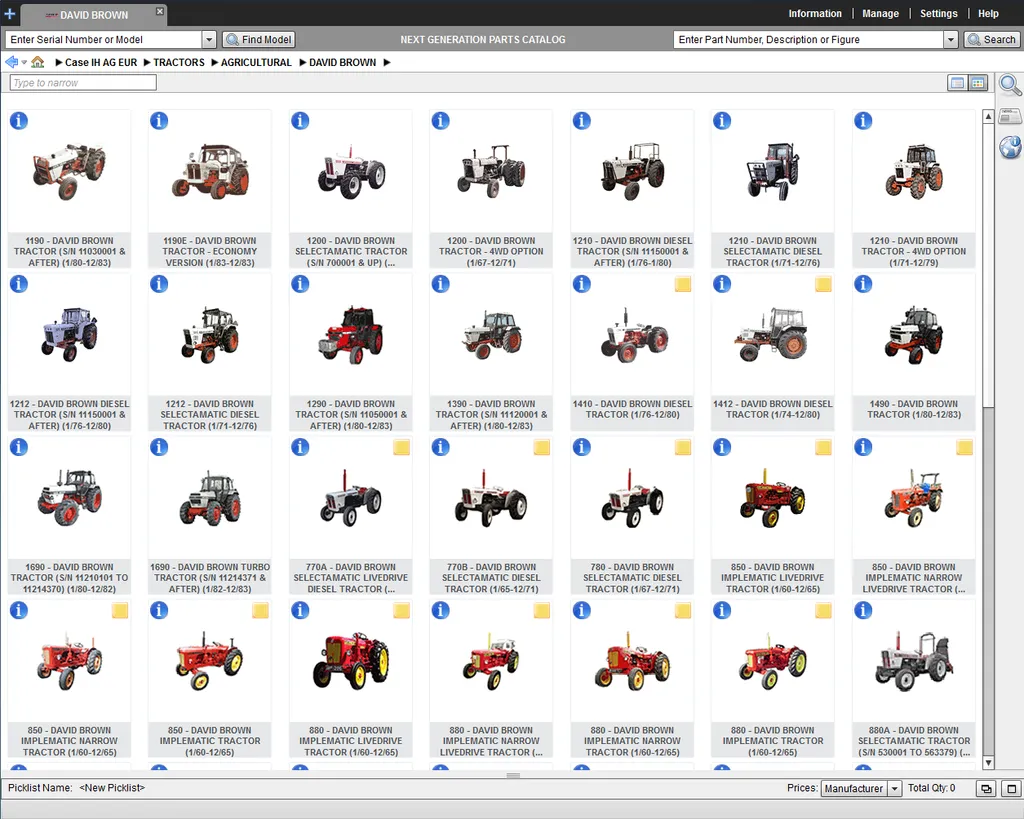Click the Search button
The image size is (1024, 819).
pyautogui.click(x=991, y=40)
